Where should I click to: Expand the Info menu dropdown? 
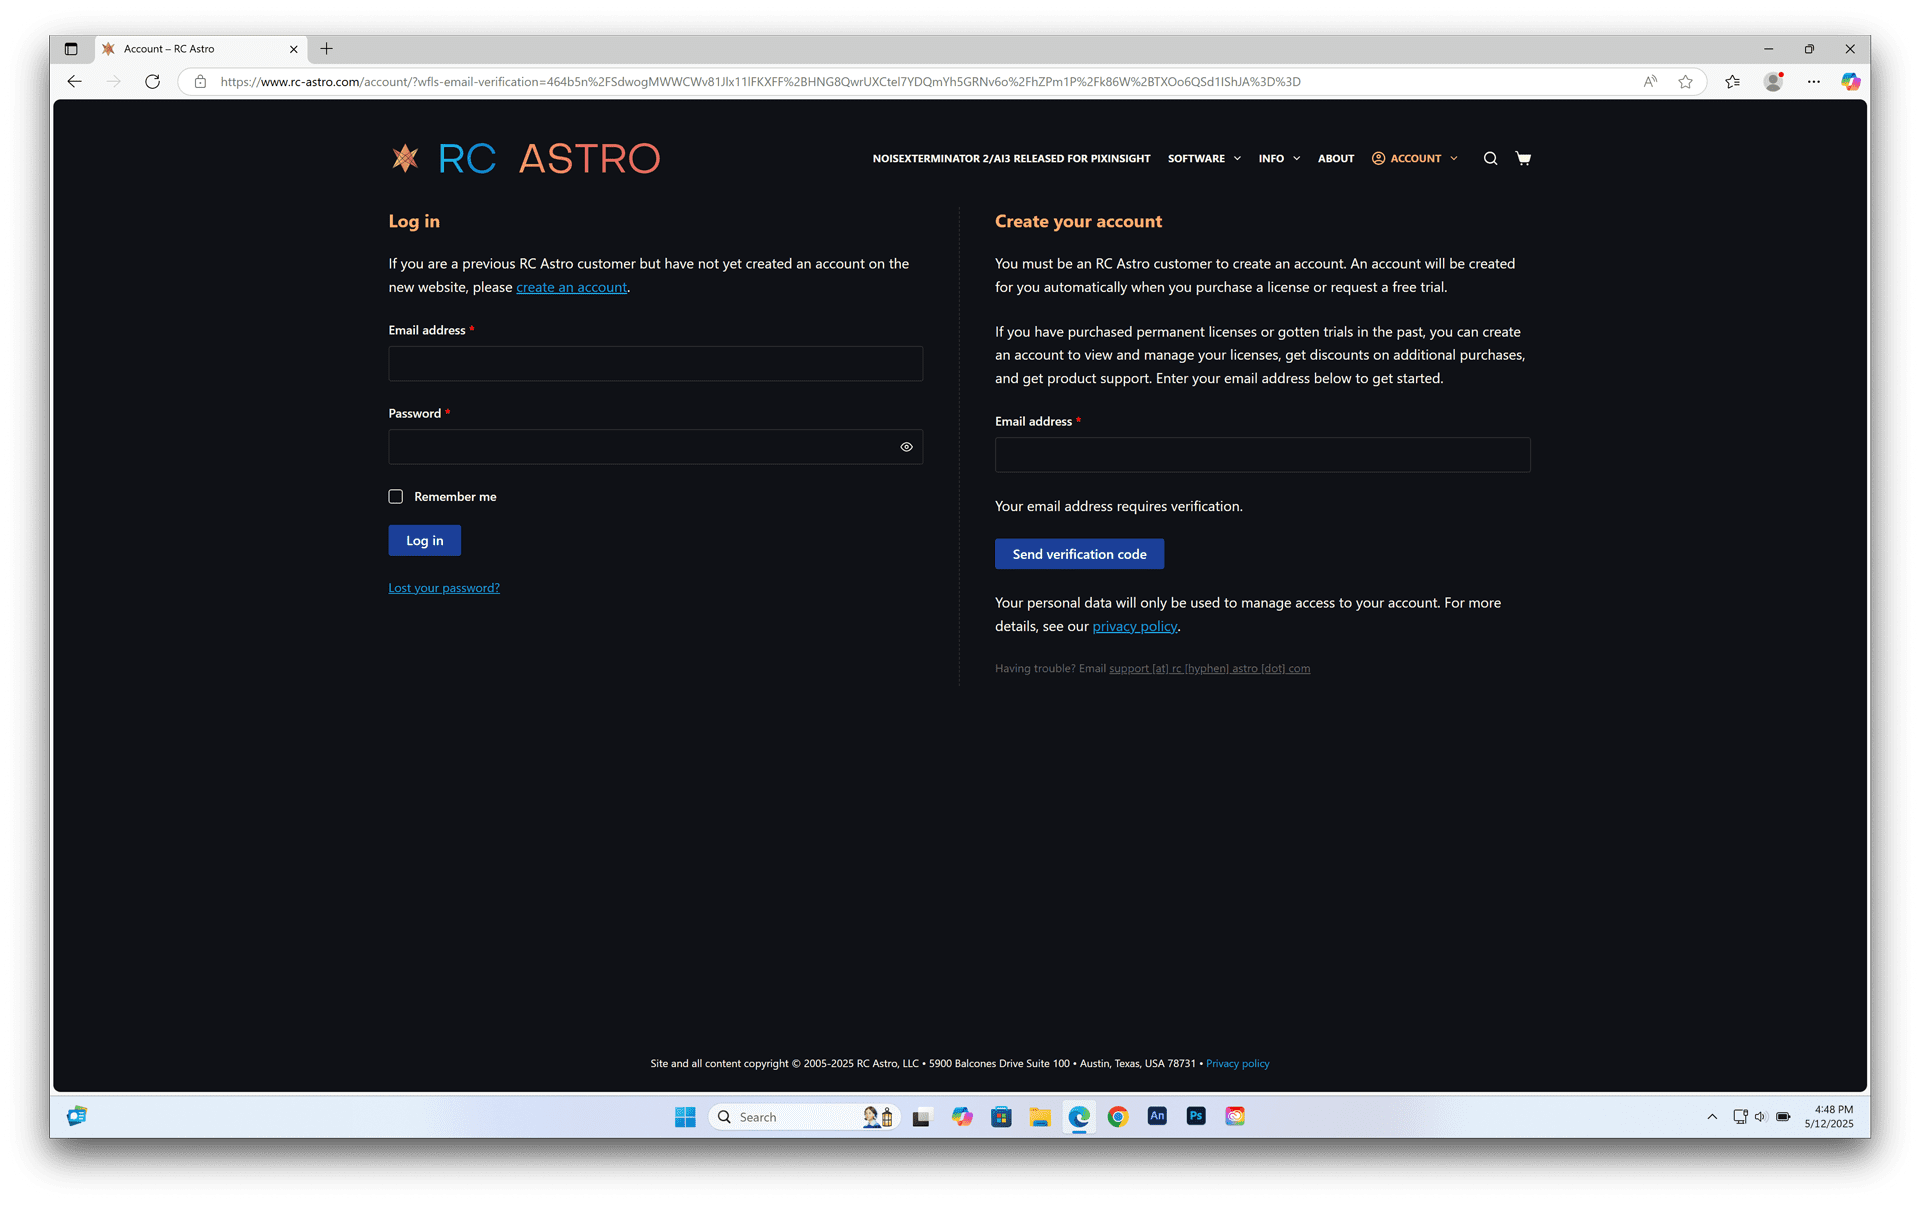1279,158
